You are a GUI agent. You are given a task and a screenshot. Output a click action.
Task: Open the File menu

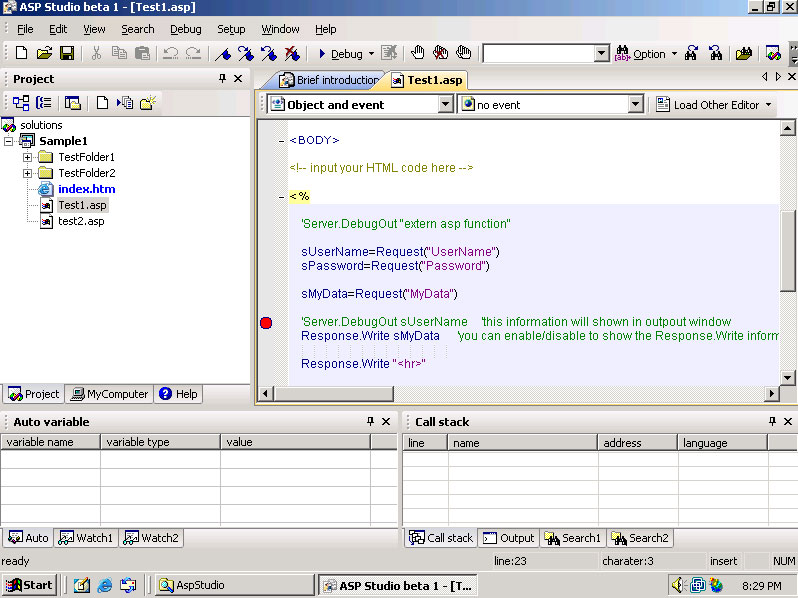[x=25, y=29]
